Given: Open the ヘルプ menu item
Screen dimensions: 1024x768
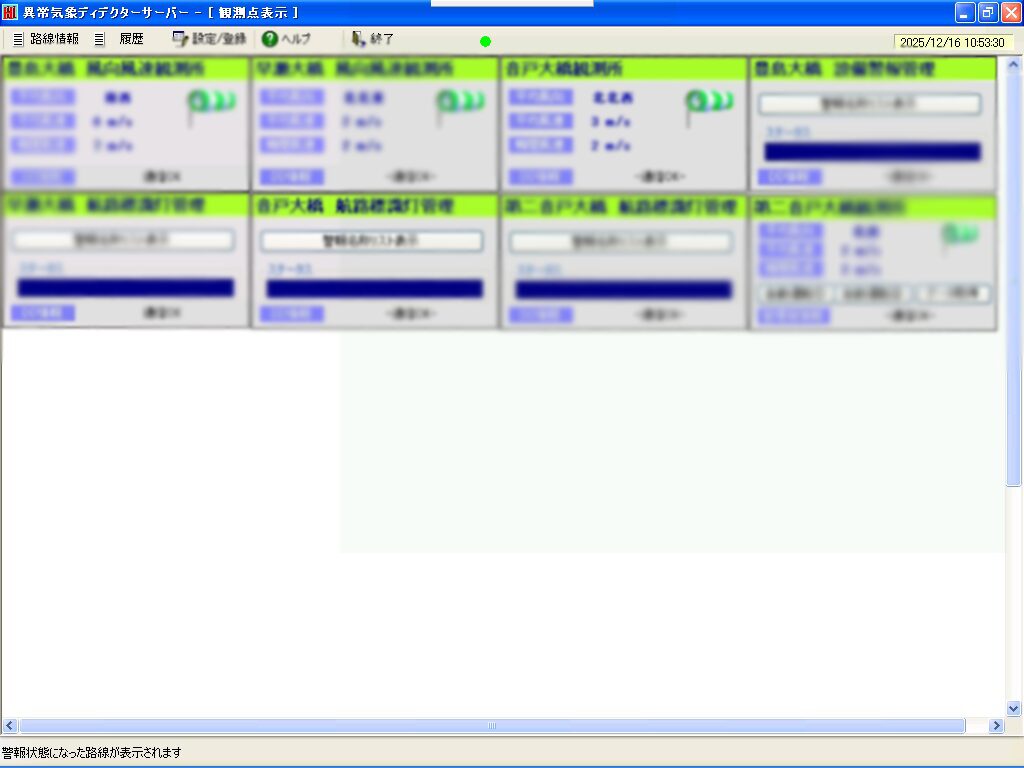Looking at the screenshot, I should point(296,40).
